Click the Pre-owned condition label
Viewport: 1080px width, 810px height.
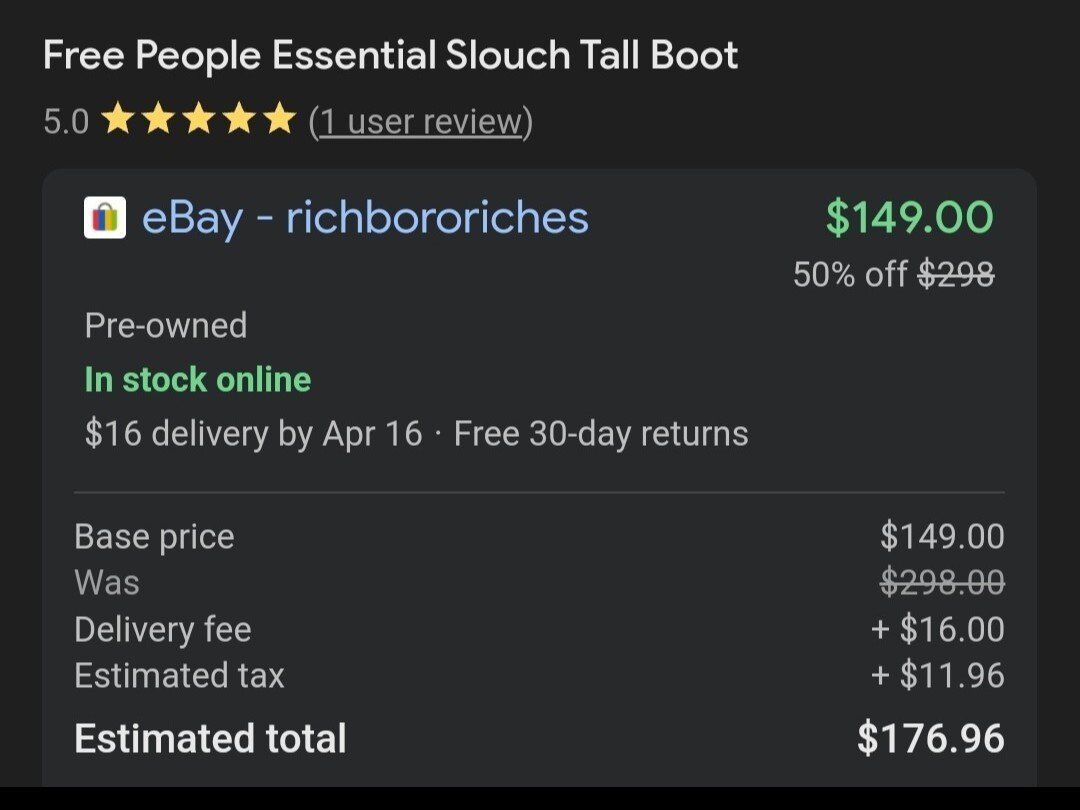pyautogui.click(x=166, y=325)
